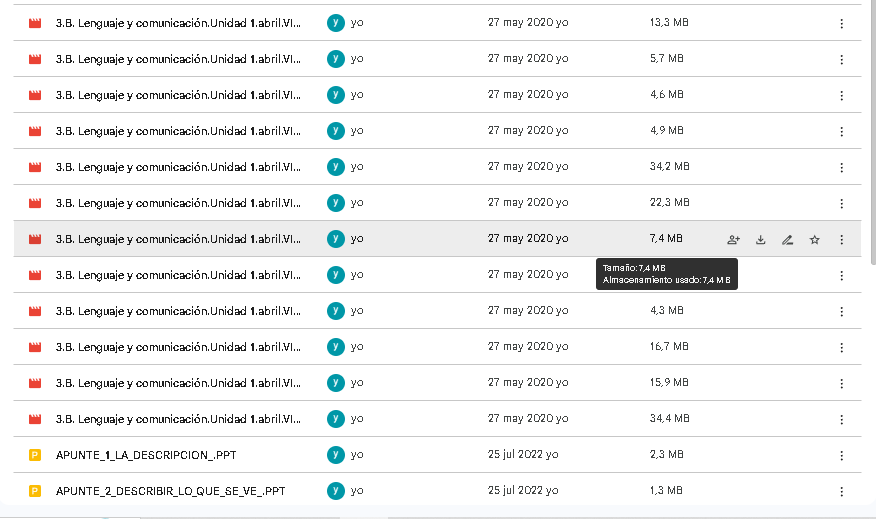Click the owner avatar in the 22,3 MB row
This screenshot has width=876, height=519.
336,203
